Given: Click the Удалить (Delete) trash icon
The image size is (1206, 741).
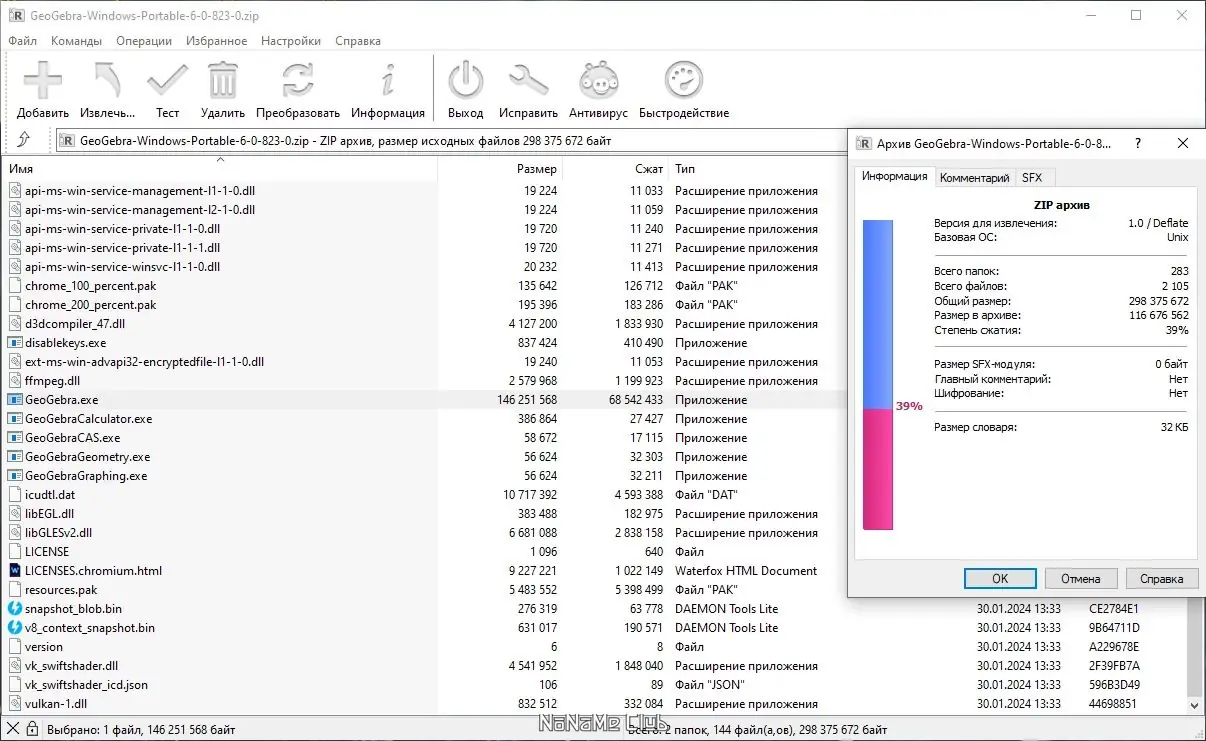Looking at the screenshot, I should coord(221,80).
